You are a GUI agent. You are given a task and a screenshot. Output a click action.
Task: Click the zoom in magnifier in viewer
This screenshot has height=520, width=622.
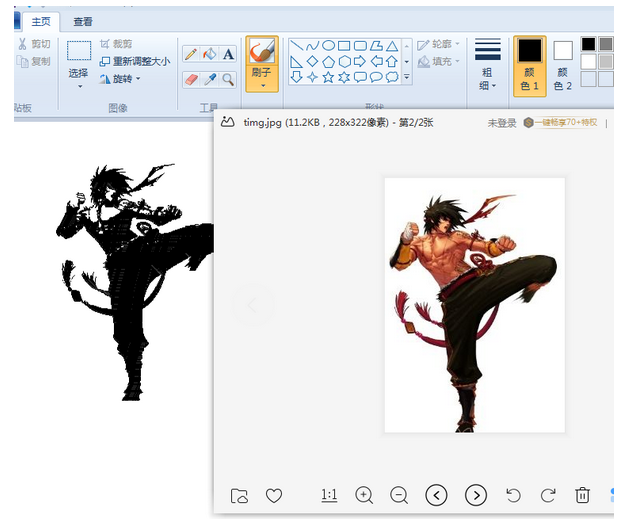click(364, 495)
